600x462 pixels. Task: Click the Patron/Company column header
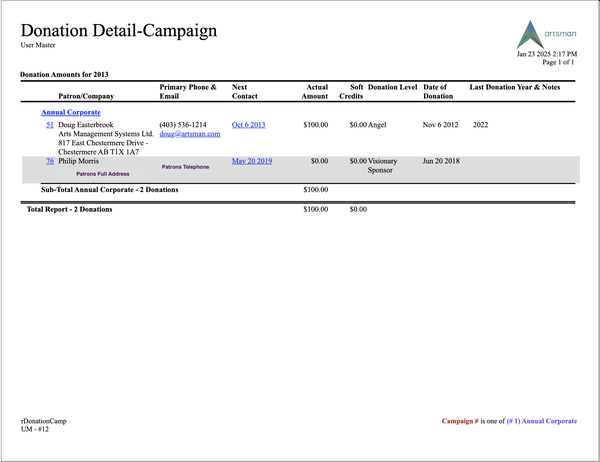point(86,96)
